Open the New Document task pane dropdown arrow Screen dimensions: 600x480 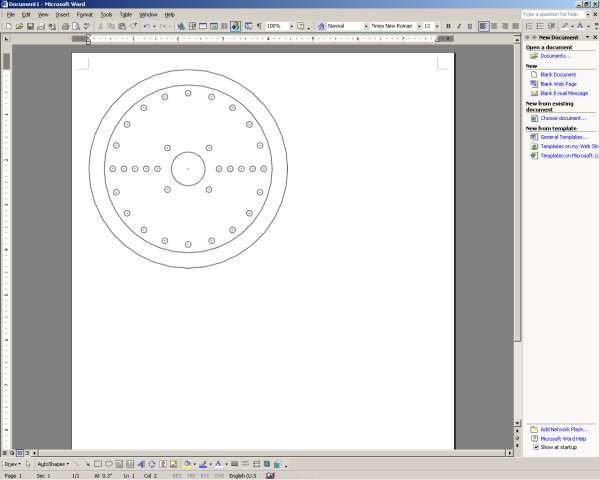587,37
